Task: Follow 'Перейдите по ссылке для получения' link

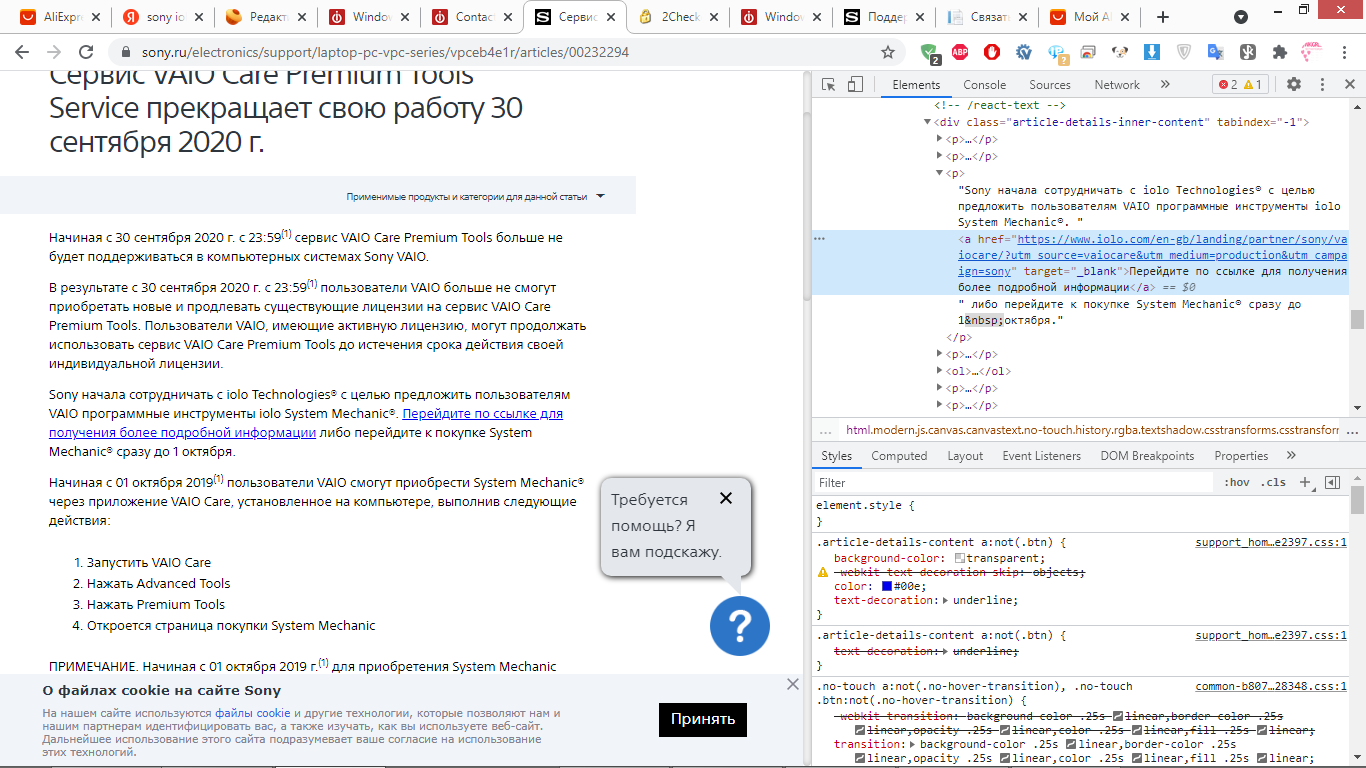Action: pos(483,412)
